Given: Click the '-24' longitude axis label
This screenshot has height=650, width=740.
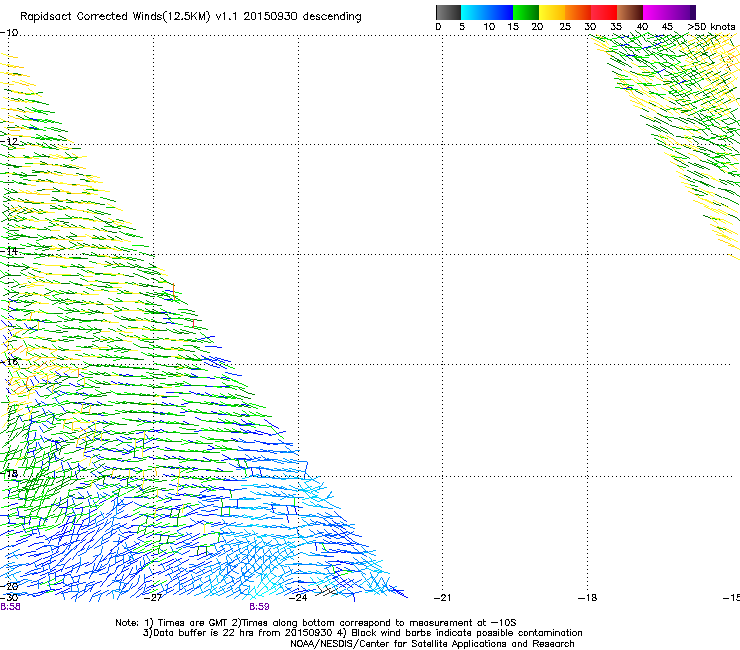Looking at the screenshot, I should click(298, 598).
